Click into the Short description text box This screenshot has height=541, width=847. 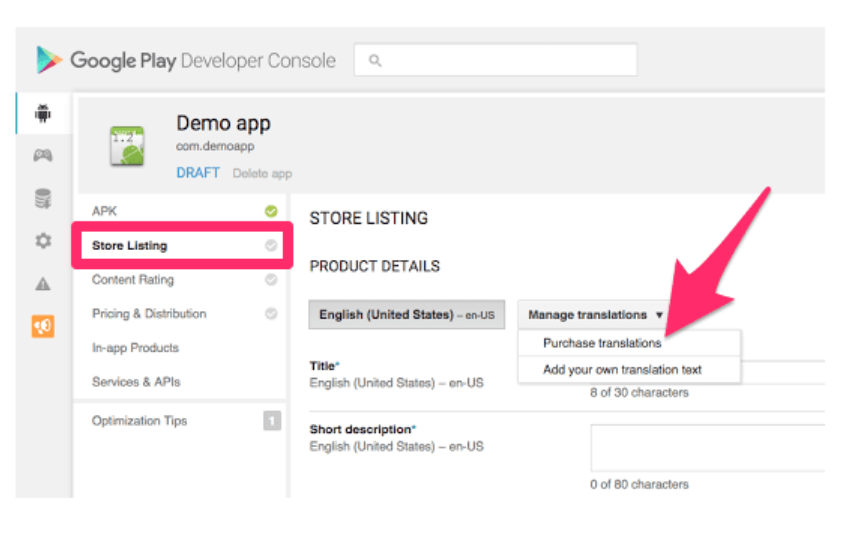[708, 448]
